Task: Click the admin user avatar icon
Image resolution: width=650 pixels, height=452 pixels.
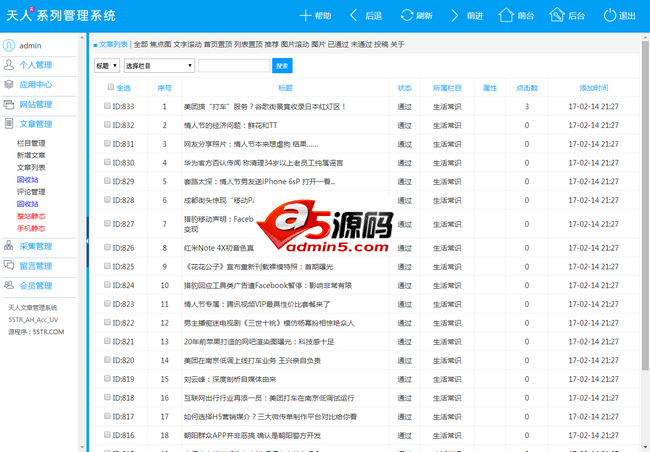Action: [x=9, y=45]
